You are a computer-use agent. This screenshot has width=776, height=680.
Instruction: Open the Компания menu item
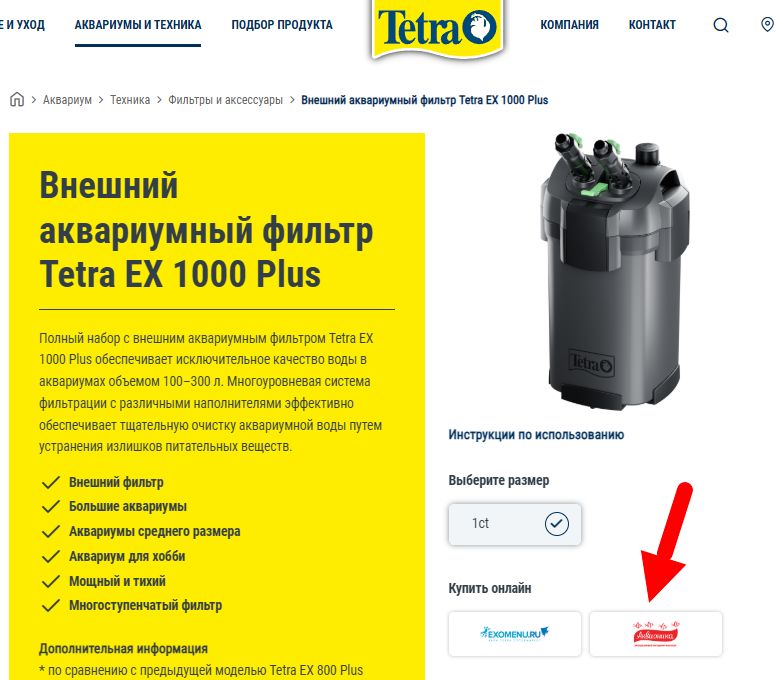(x=570, y=25)
